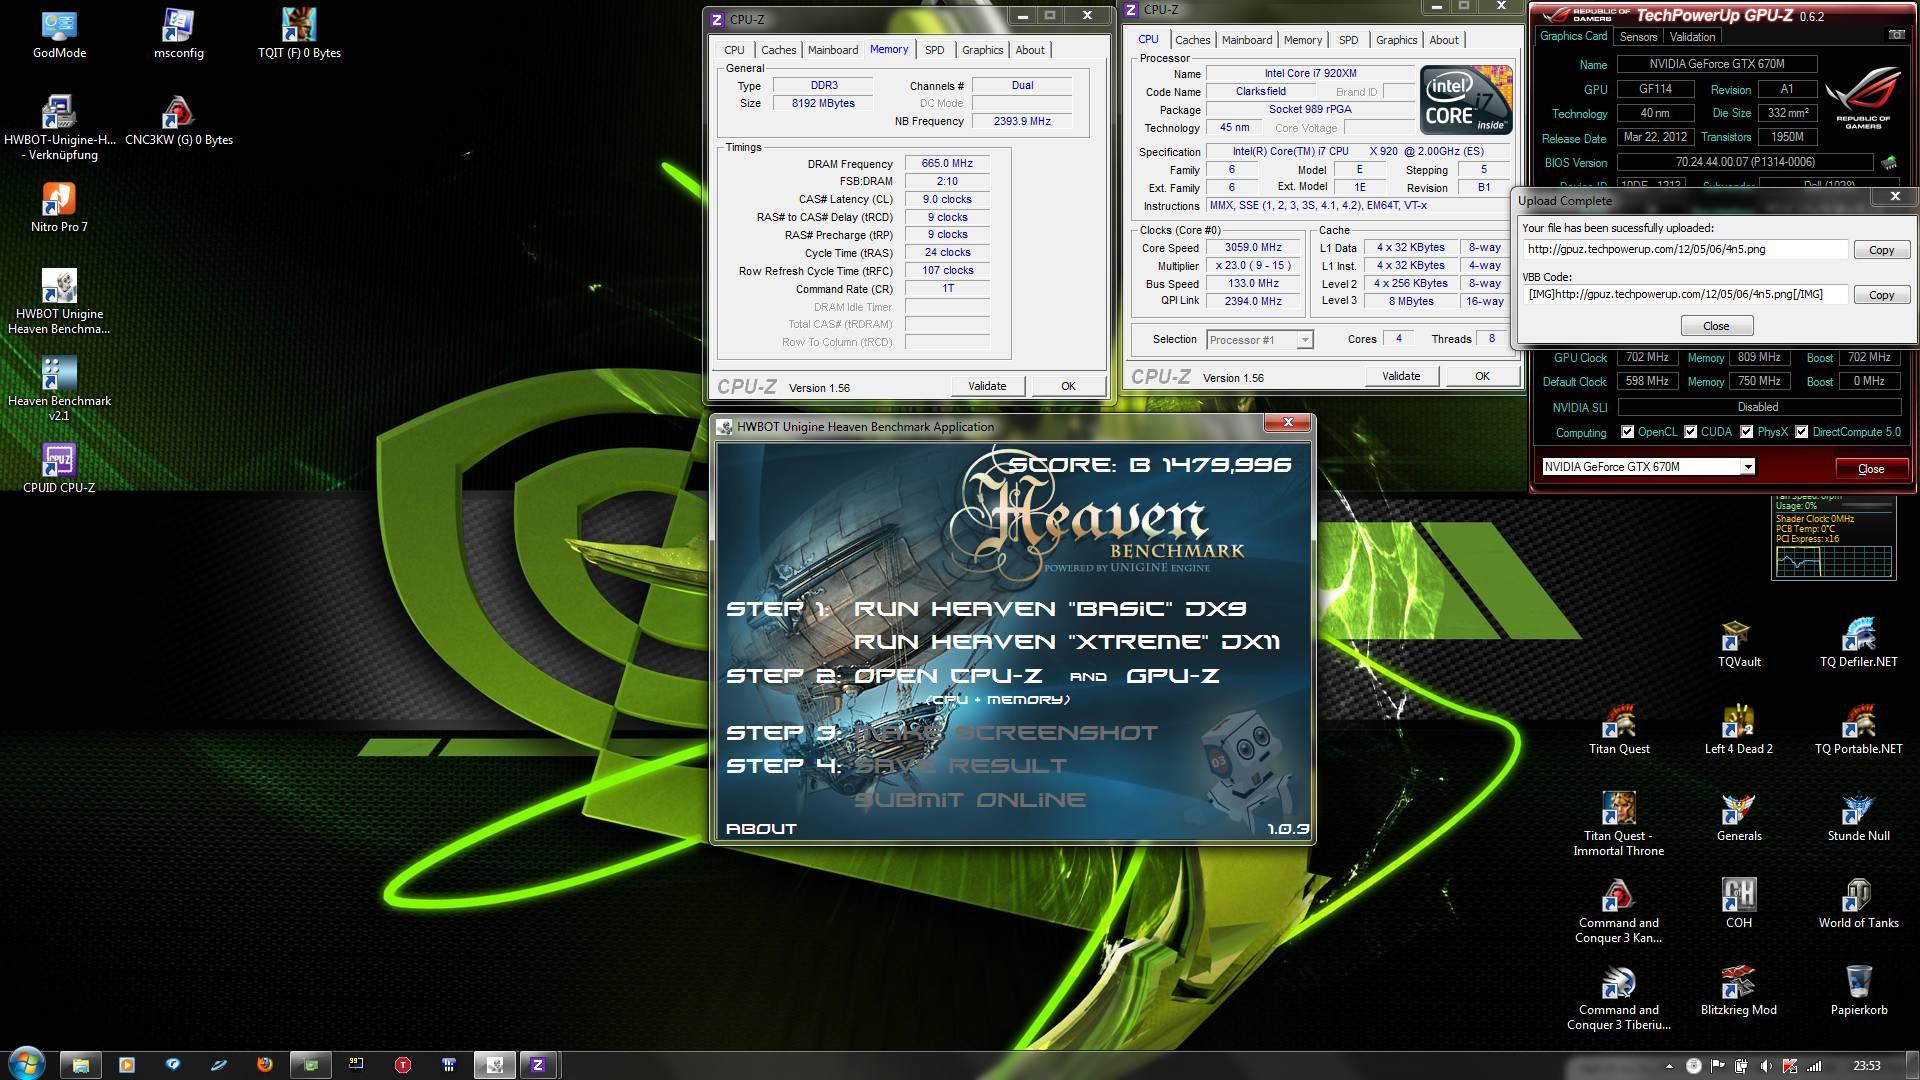Open SPD tab in memory CPU-Z window

[x=934, y=50]
